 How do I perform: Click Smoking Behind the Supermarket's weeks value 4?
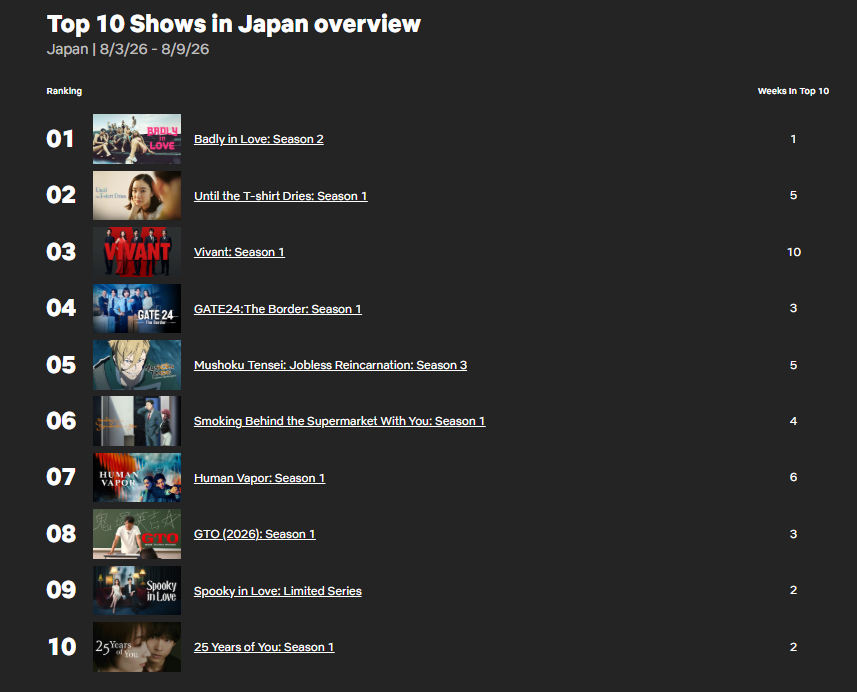pos(793,421)
